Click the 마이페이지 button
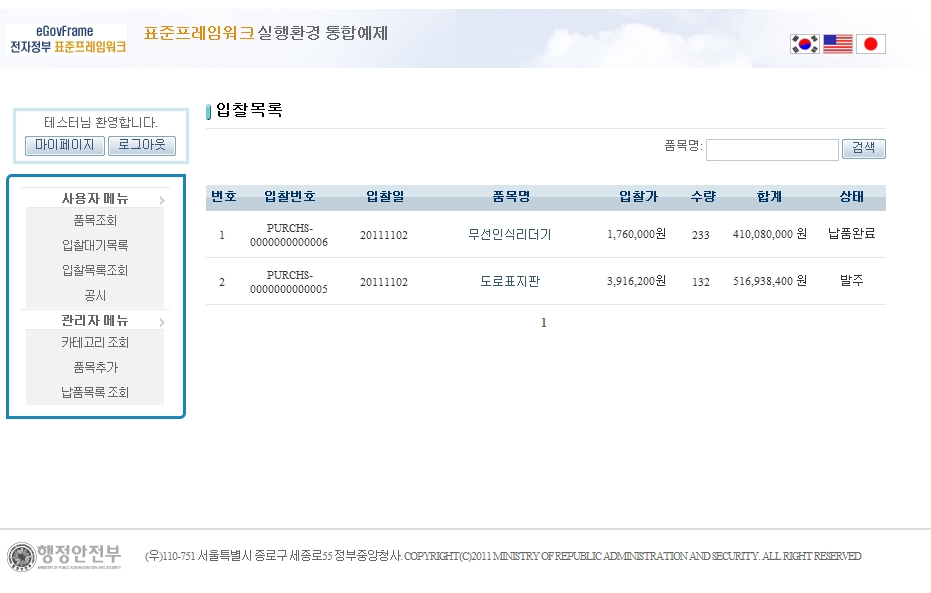Image resolution: width=931 pixels, height=593 pixels. [x=64, y=146]
